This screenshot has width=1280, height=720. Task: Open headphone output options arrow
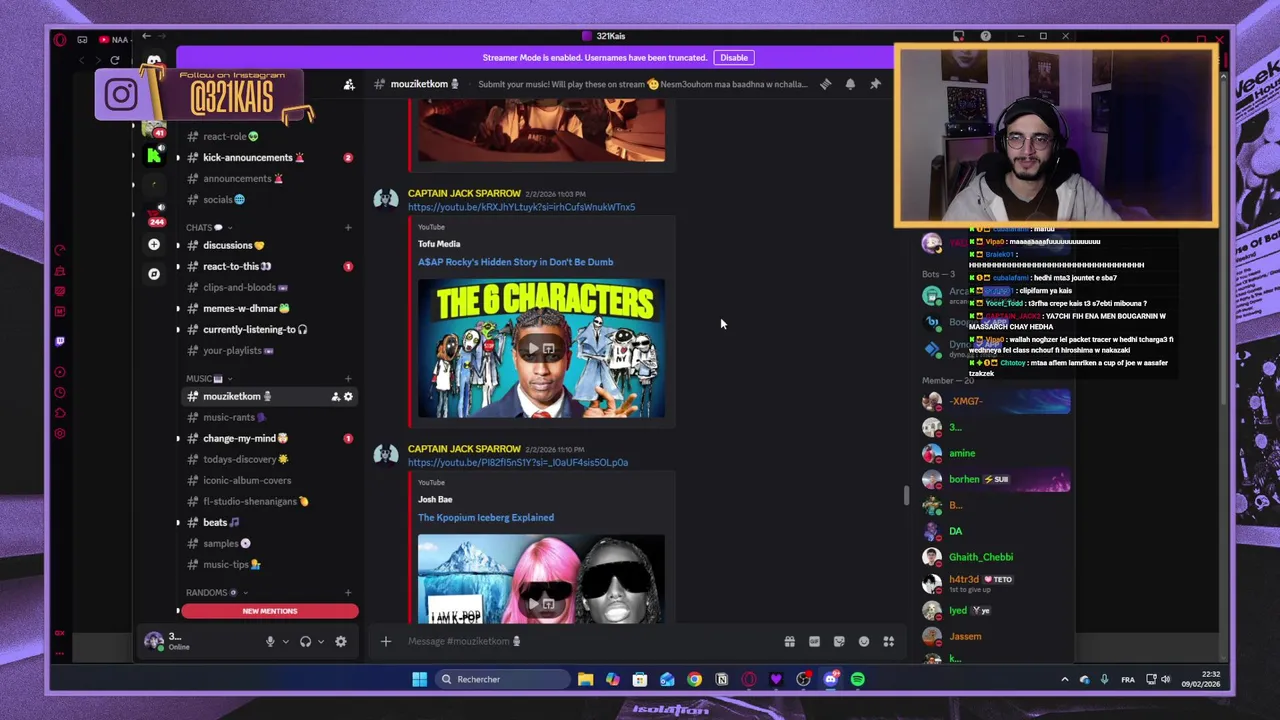pyautogui.click(x=320, y=642)
